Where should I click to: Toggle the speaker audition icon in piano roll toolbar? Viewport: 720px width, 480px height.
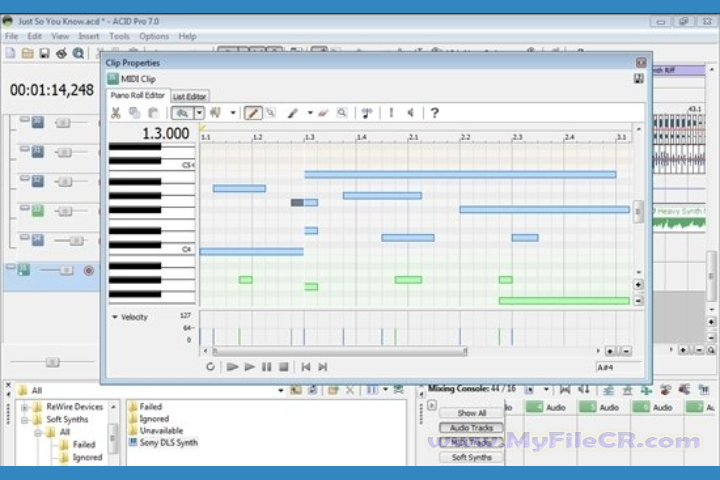(411, 113)
